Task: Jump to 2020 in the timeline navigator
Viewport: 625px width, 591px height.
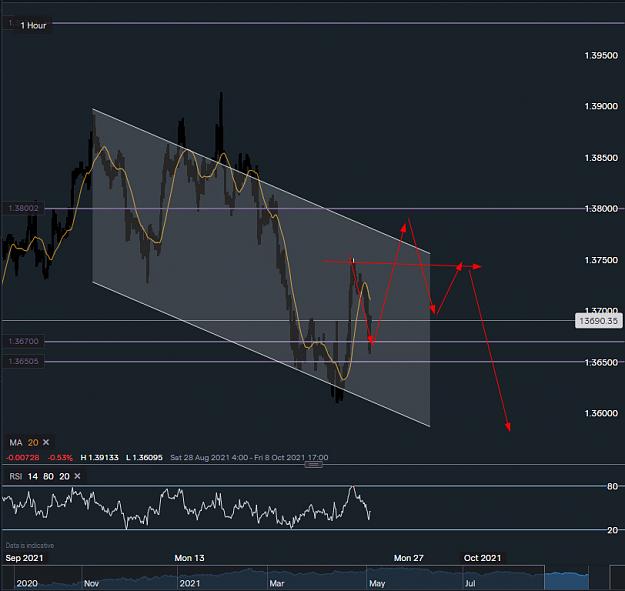Action: [x=27, y=583]
